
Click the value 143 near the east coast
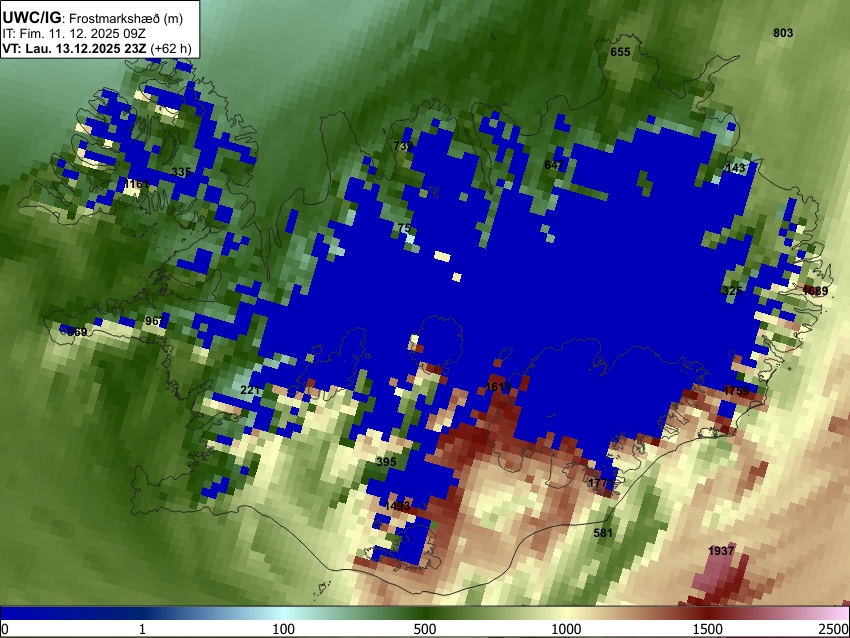click(735, 168)
